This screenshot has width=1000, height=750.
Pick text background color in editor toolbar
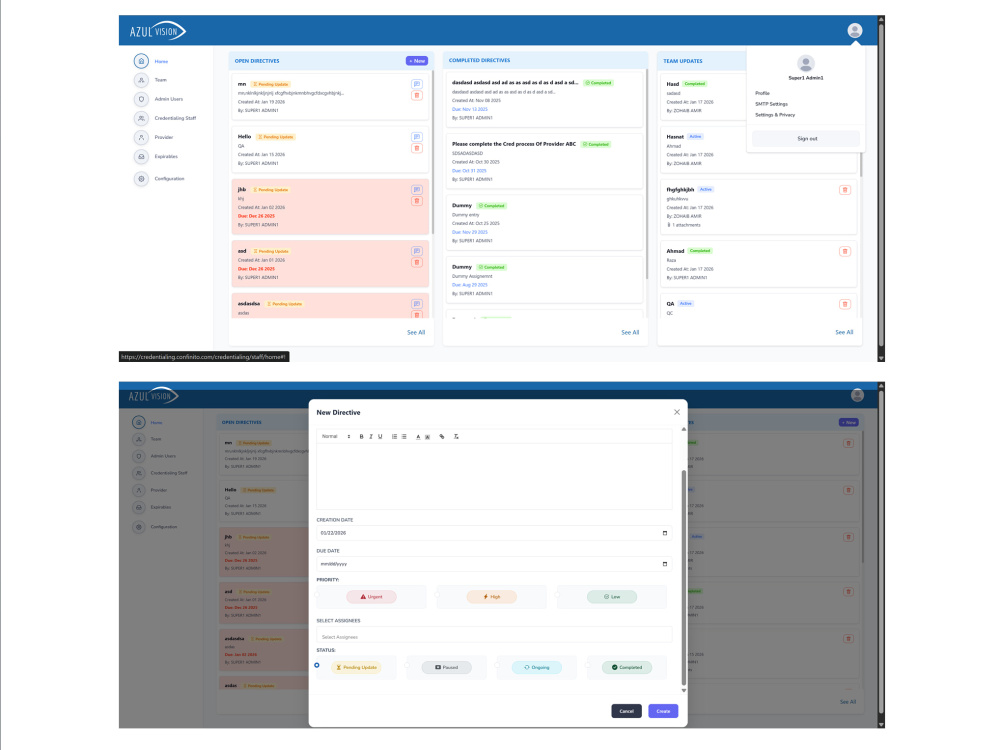pyautogui.click(x=427, y=437)
